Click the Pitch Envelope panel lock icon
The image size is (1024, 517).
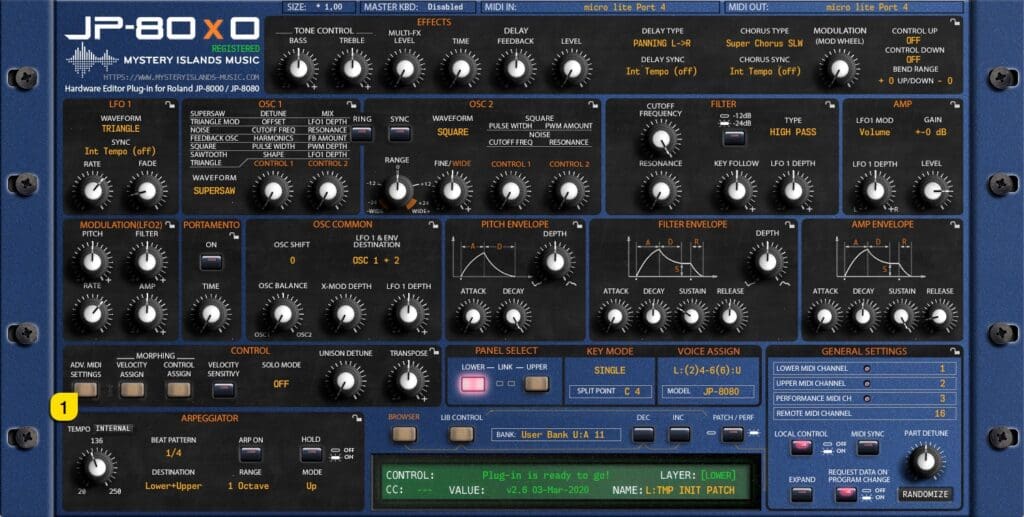pos(577,225)
